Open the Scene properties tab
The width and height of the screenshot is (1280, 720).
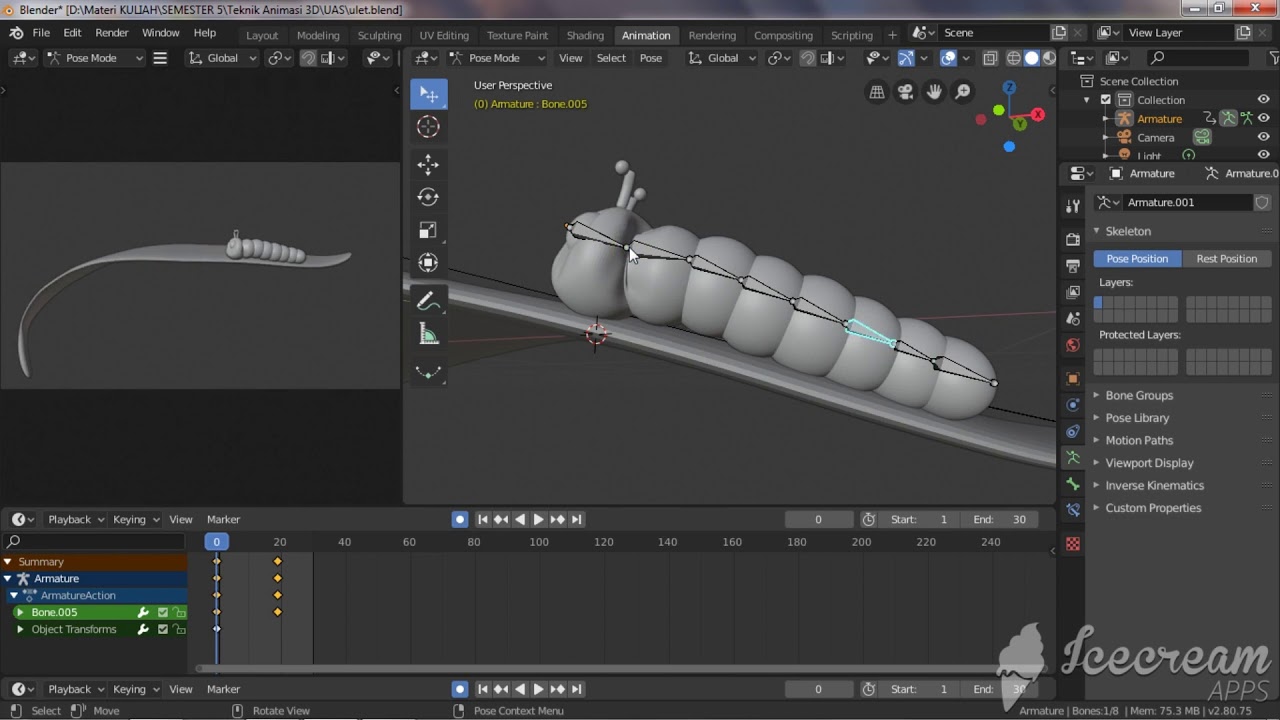click(x=1073, y=318)
